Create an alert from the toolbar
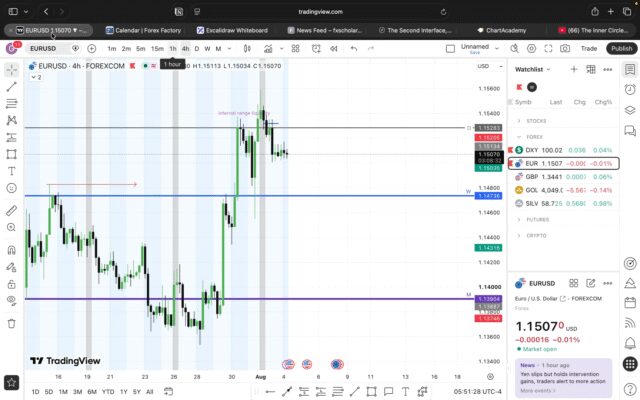 click(316, 49)
